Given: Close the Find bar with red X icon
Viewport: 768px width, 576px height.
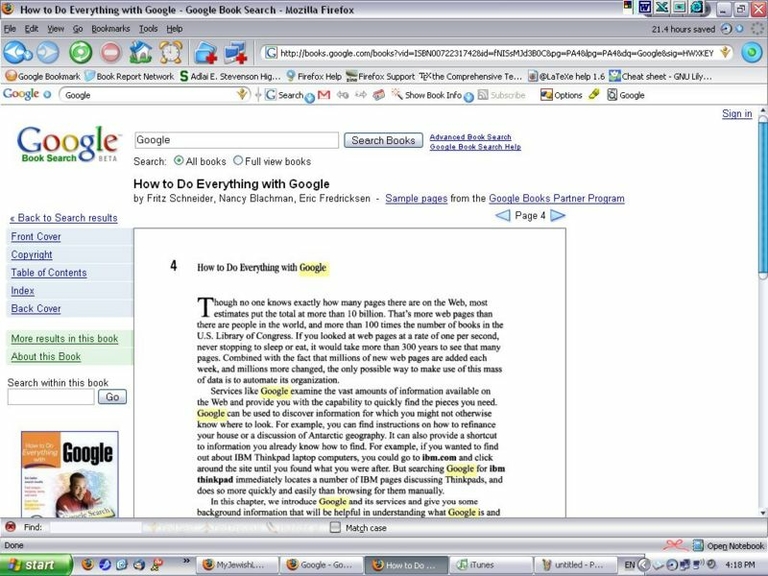Looking at the screenshot, I should [x=10, y=528].
